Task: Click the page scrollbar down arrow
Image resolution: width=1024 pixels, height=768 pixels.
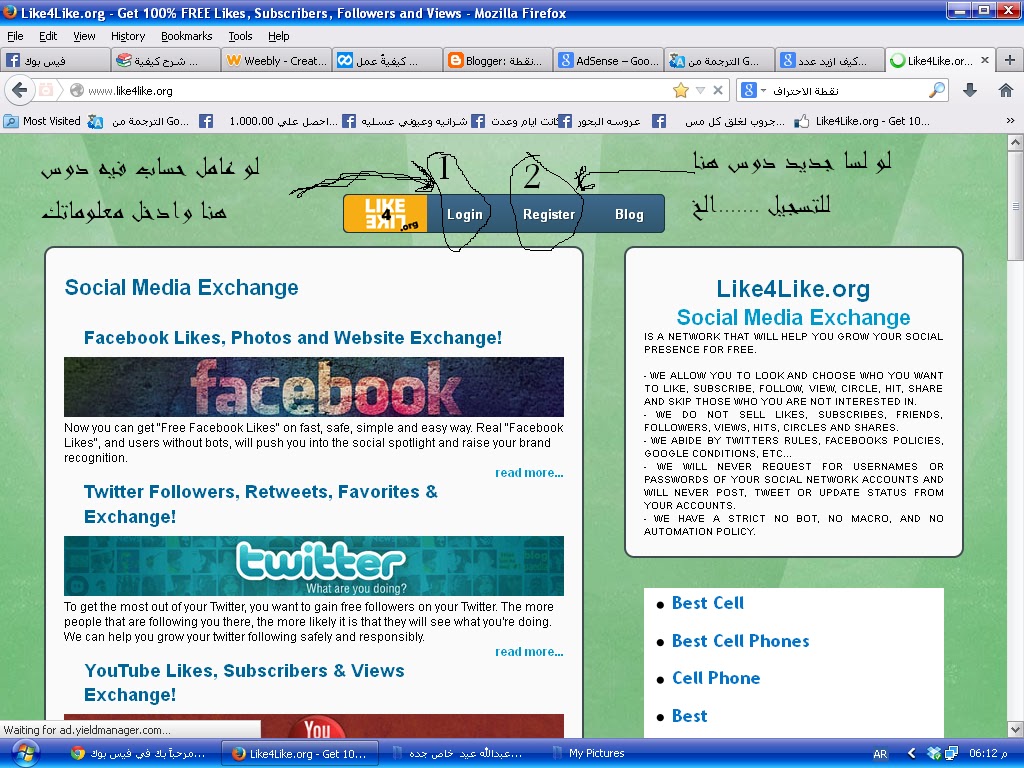Action: point(1015,729)
